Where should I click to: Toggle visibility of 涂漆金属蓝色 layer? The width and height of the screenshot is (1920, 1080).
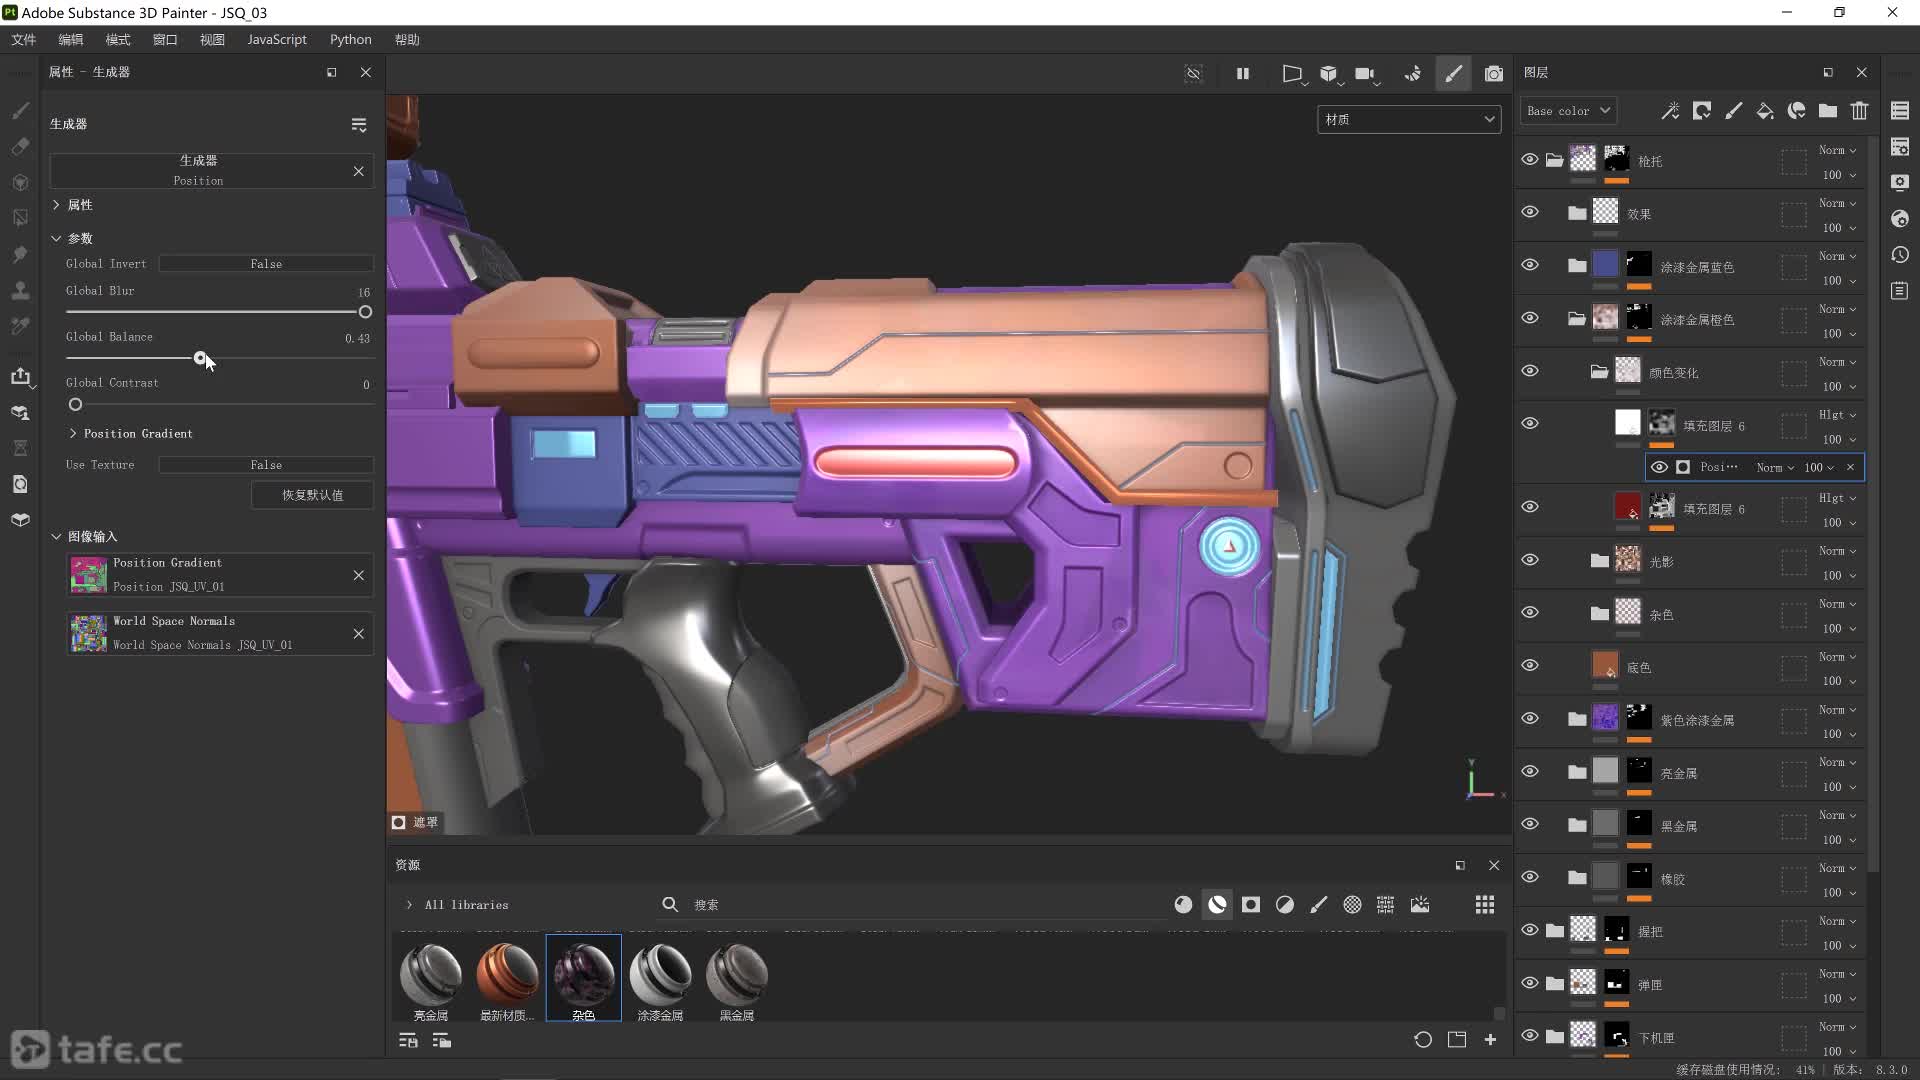point(1530,265)
